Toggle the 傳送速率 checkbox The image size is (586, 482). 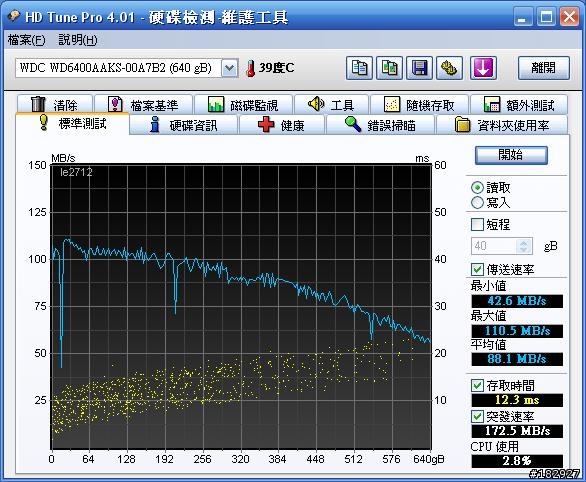tap(477, 269)
